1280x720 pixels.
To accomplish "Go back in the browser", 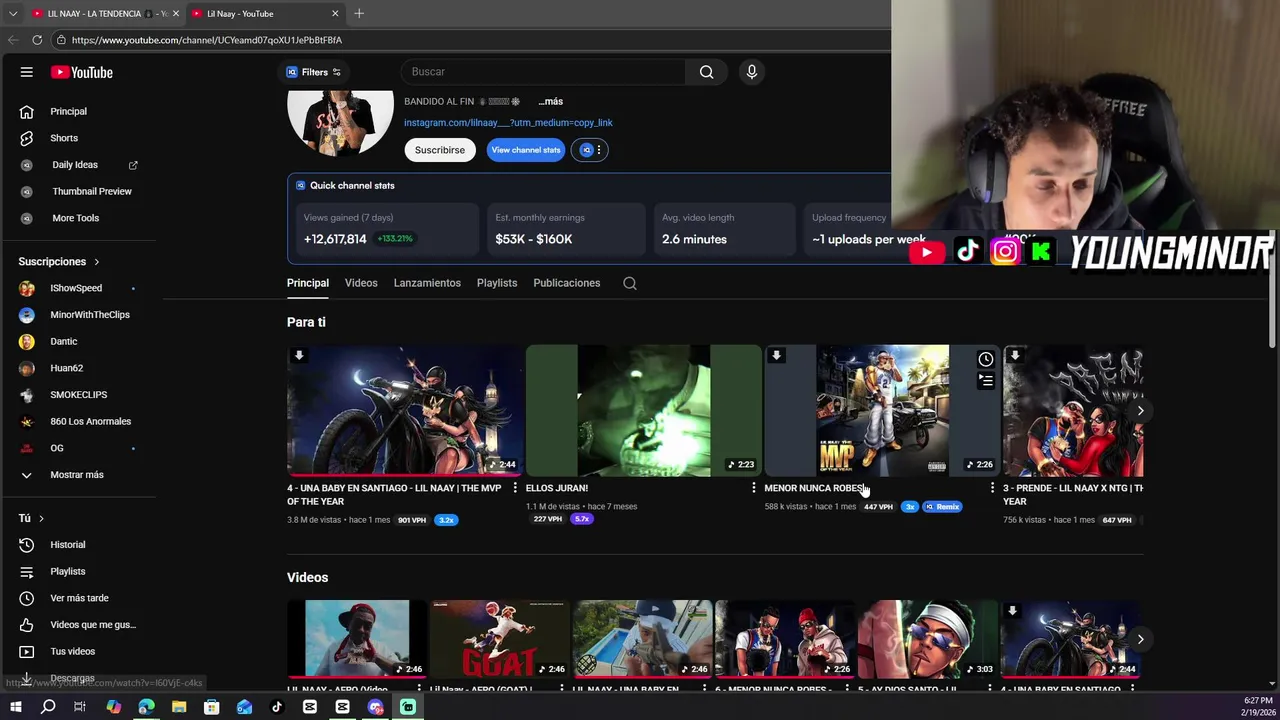I will (13, 40).
